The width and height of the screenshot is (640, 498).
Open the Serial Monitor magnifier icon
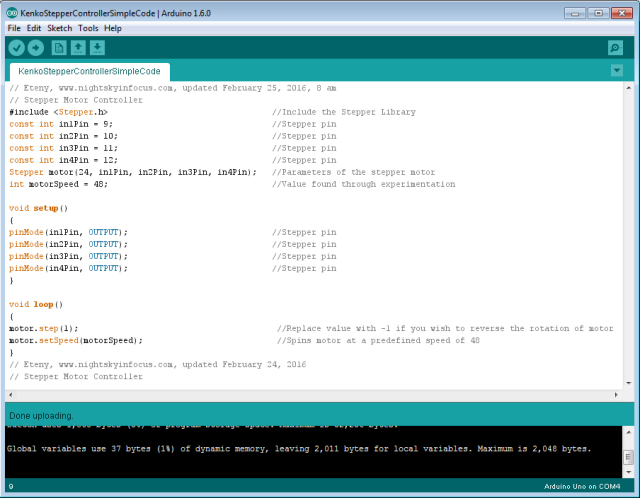[615, 48]
